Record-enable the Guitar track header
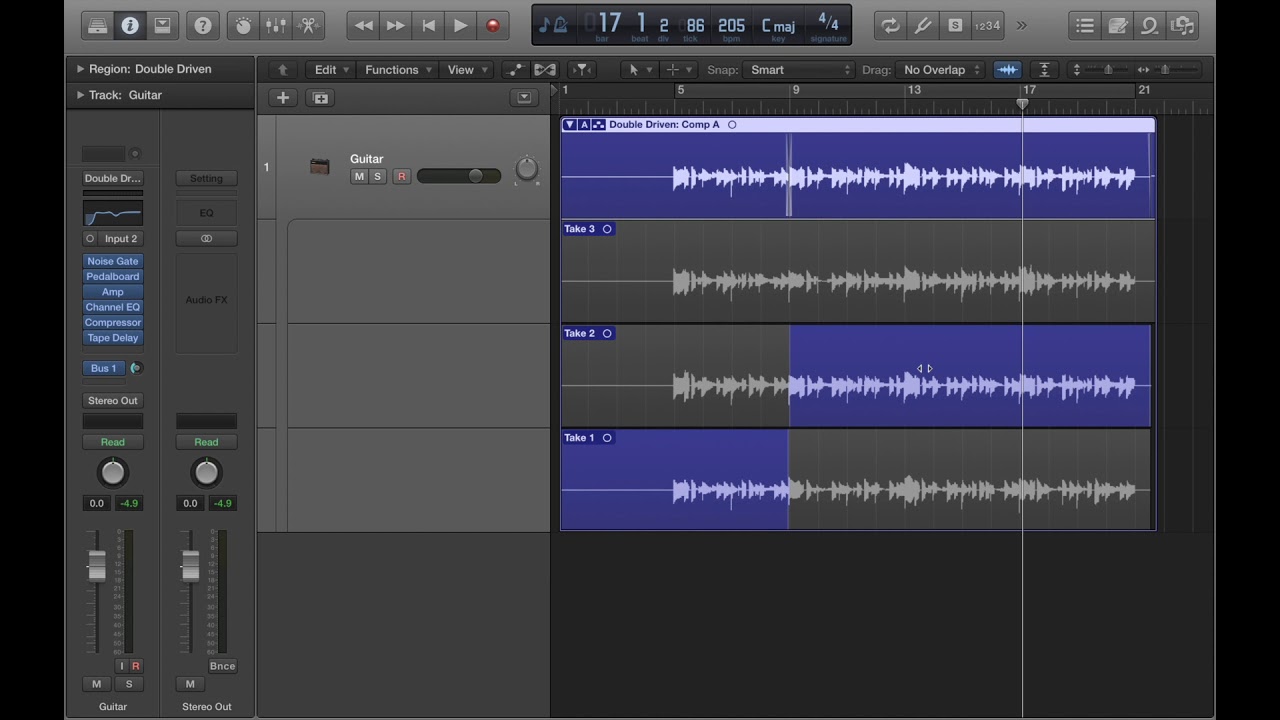1280x720 pixels. (402, 176)
